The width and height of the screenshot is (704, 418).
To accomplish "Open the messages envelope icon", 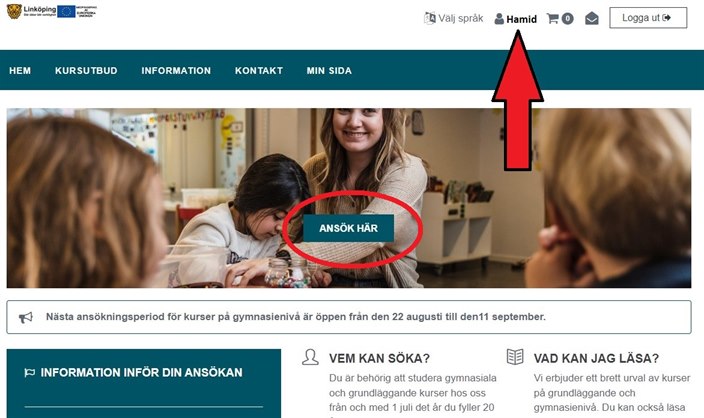I will [x=592, y=18].
